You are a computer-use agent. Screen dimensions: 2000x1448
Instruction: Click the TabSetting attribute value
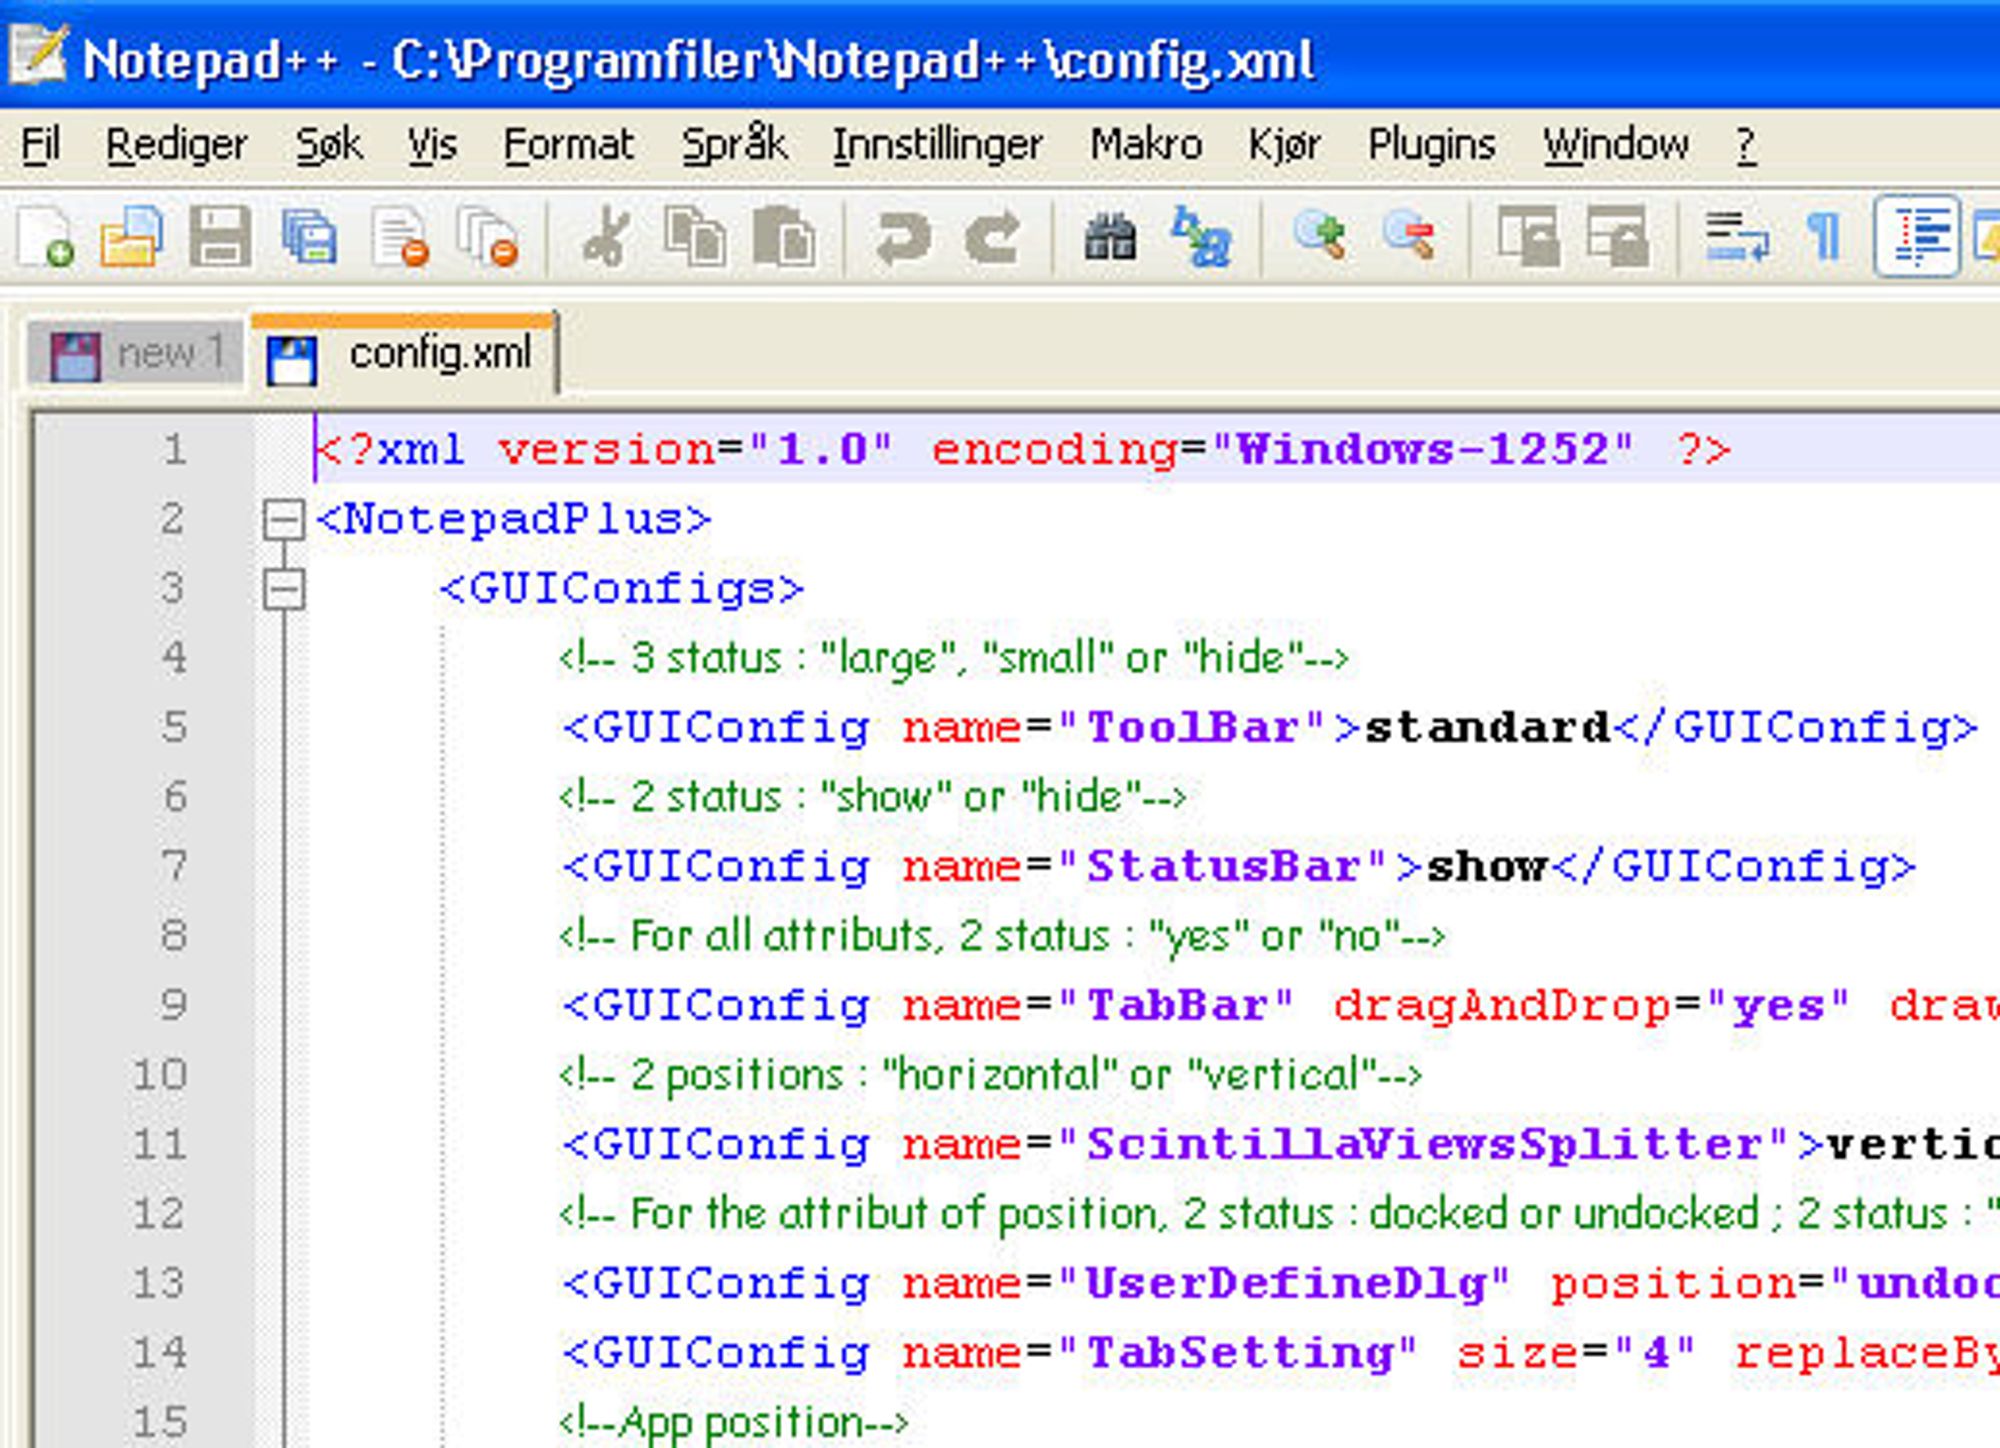pyautogui.click(x=1240, y=1353)
